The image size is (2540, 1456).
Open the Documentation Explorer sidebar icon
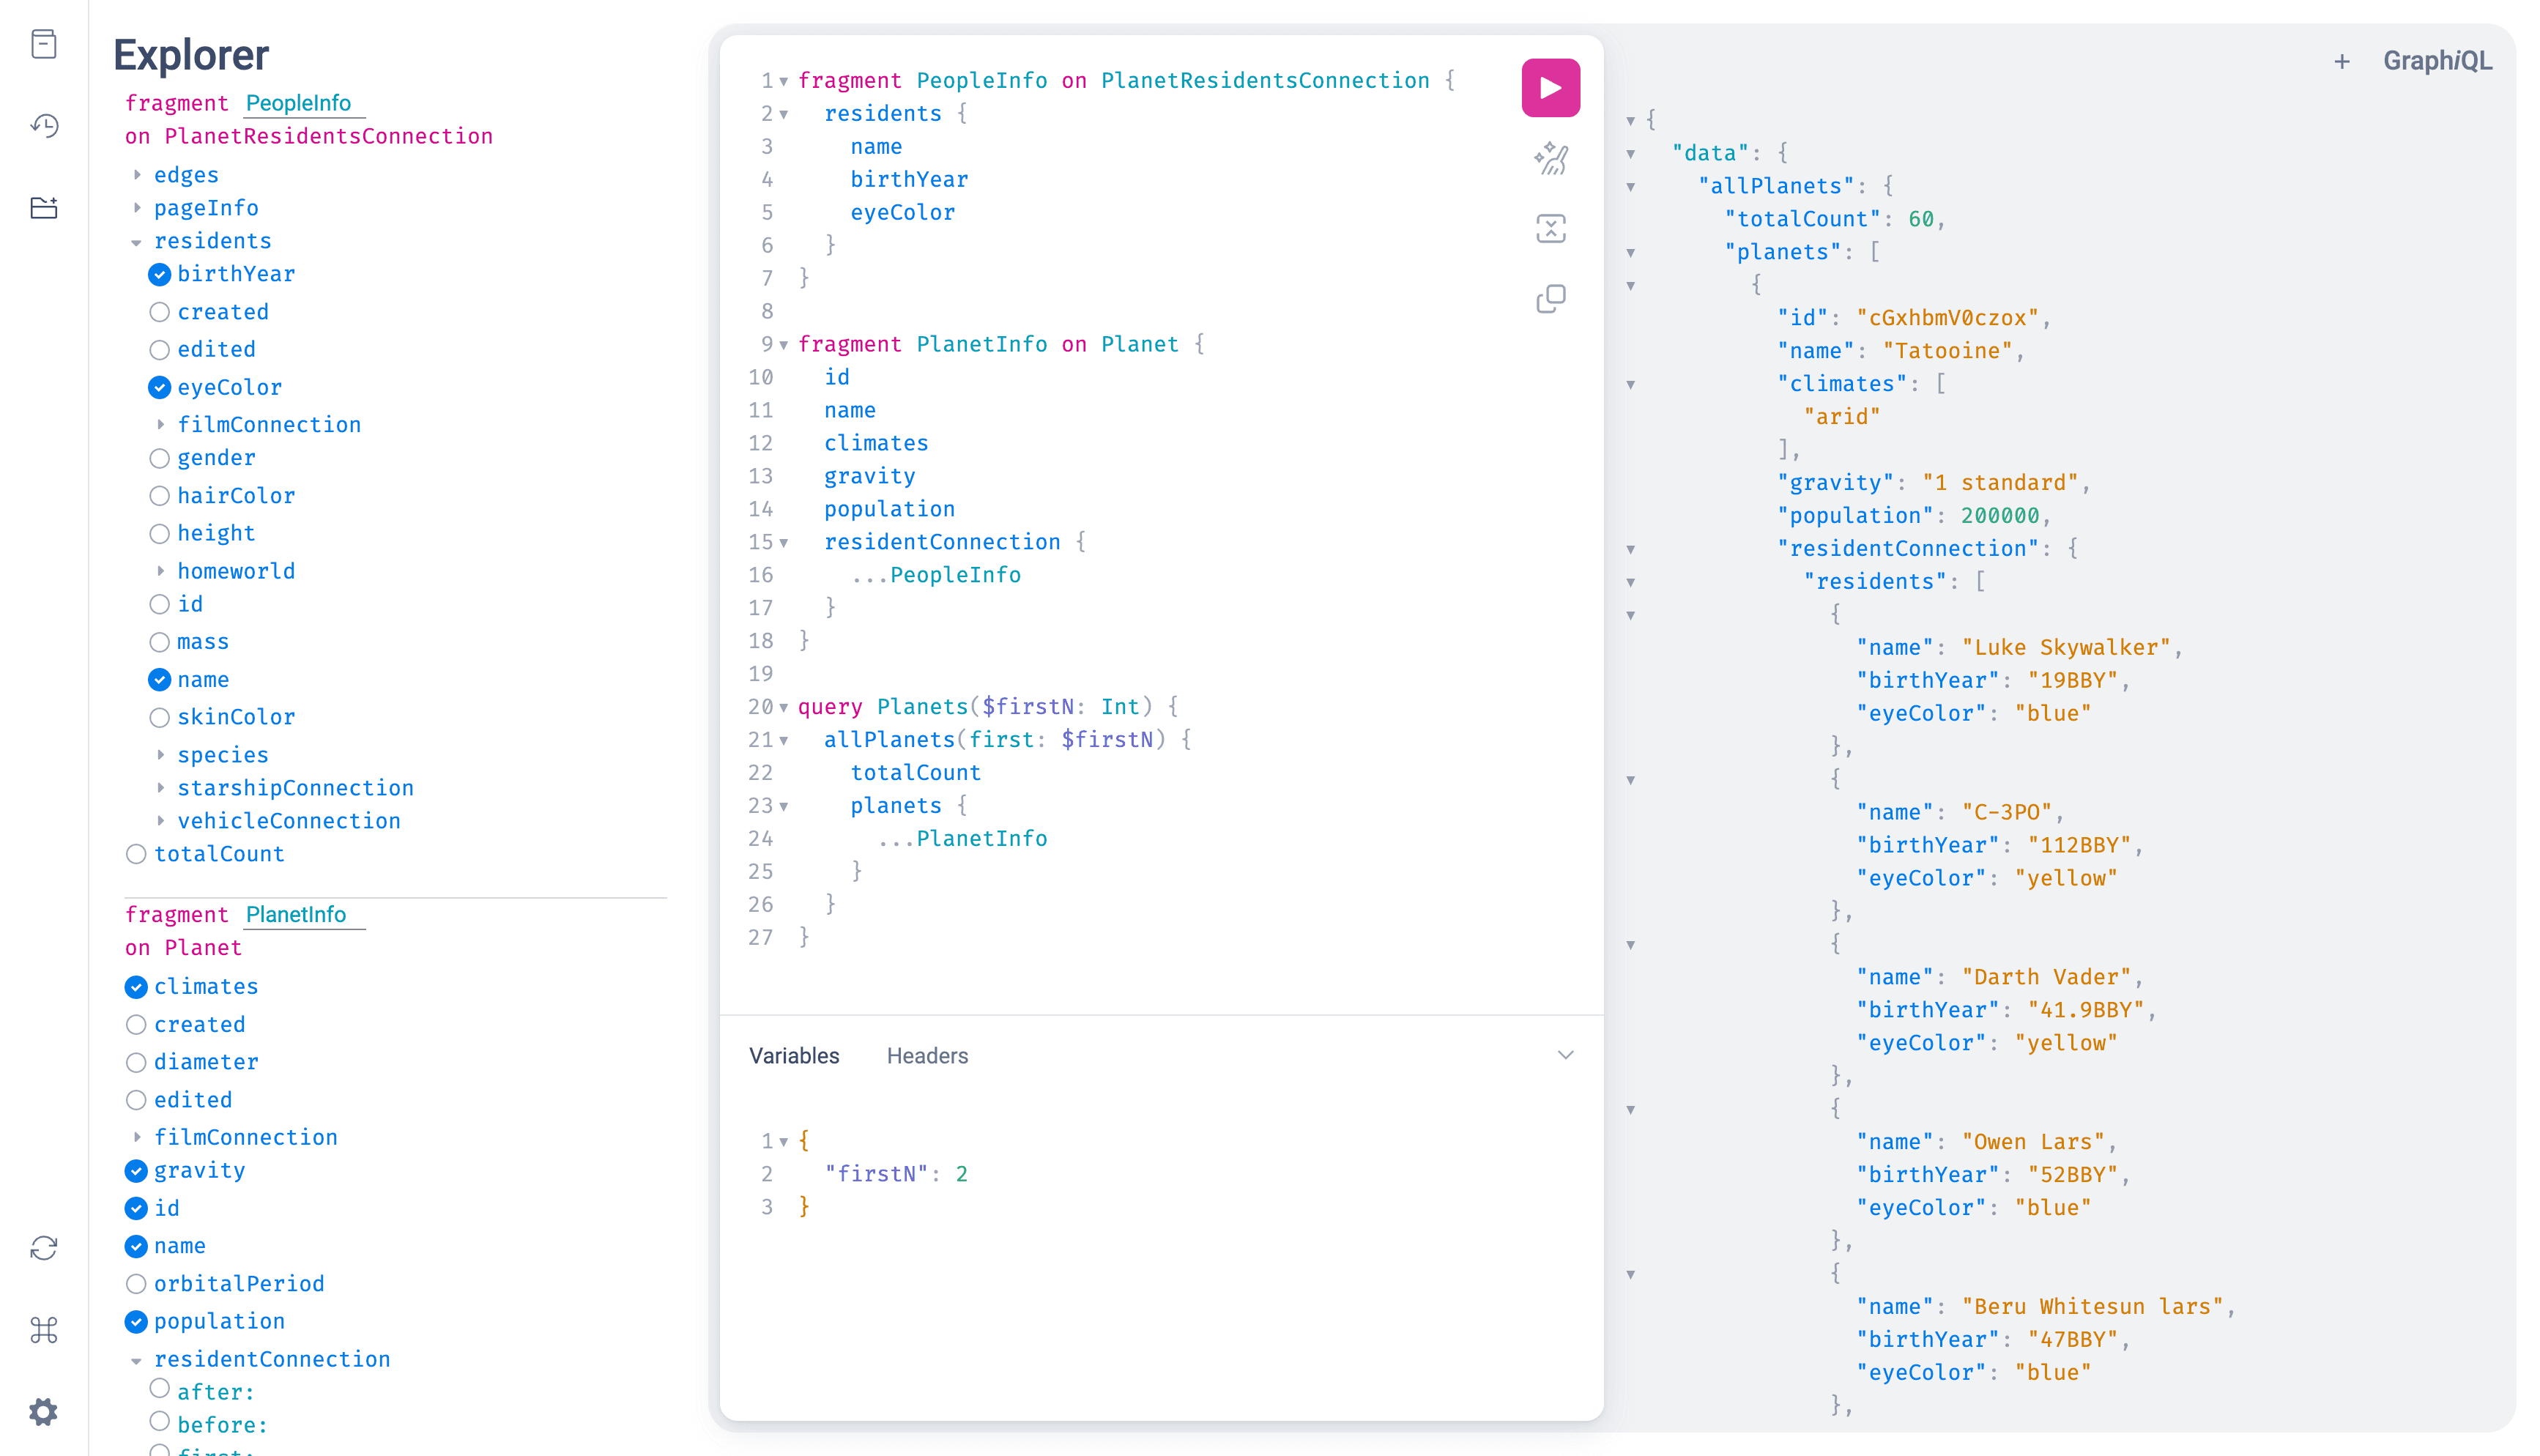(44, 44)
